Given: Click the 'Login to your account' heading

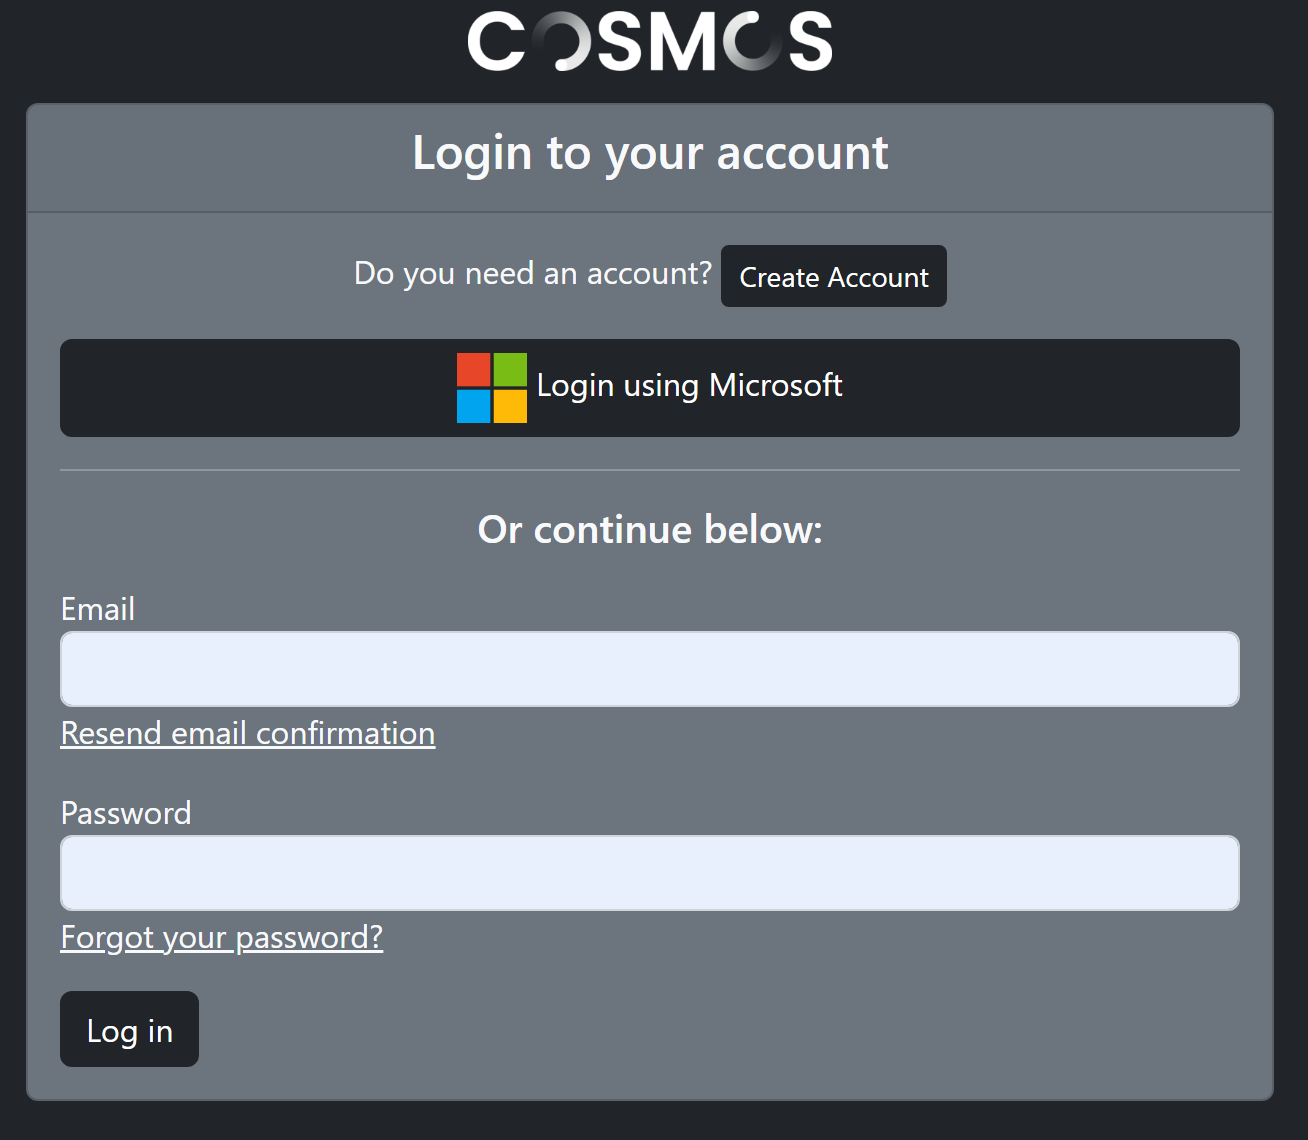Looking at the screenshot, I should (650, 154).
